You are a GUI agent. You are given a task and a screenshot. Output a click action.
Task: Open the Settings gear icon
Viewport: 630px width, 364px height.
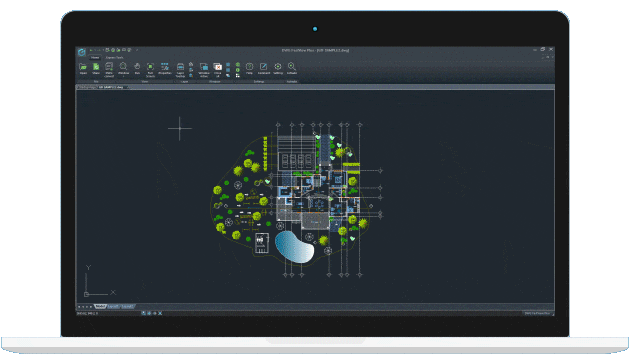(278, 68)
